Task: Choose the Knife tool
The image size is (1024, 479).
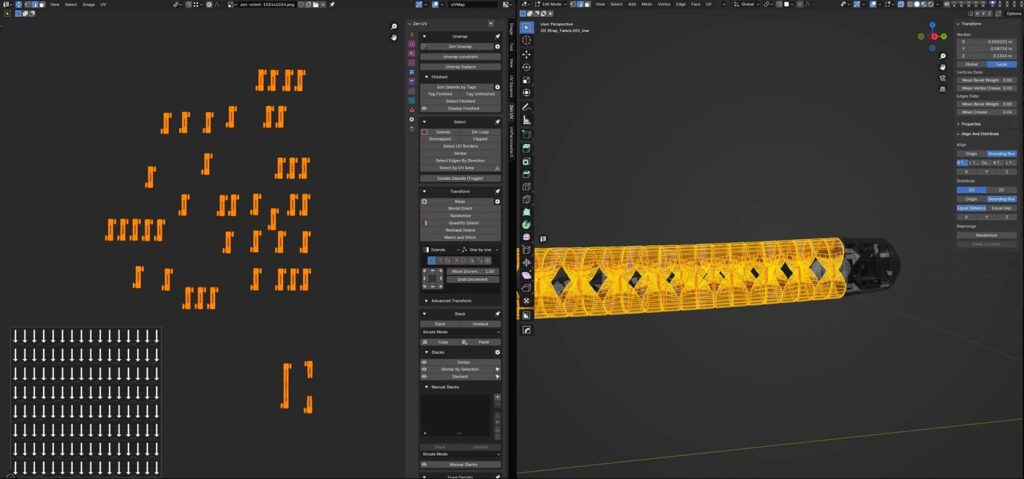Action: [526, 199]
